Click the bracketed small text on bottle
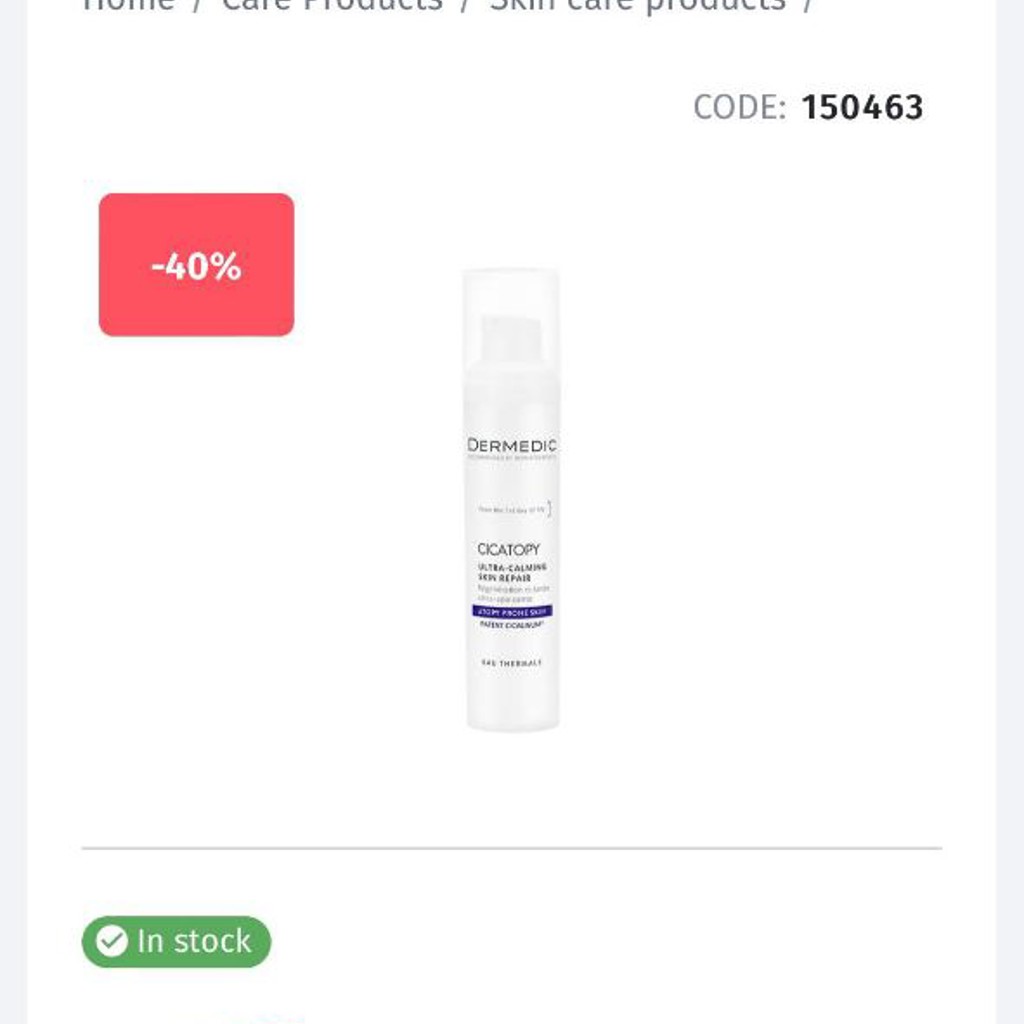 514,510
